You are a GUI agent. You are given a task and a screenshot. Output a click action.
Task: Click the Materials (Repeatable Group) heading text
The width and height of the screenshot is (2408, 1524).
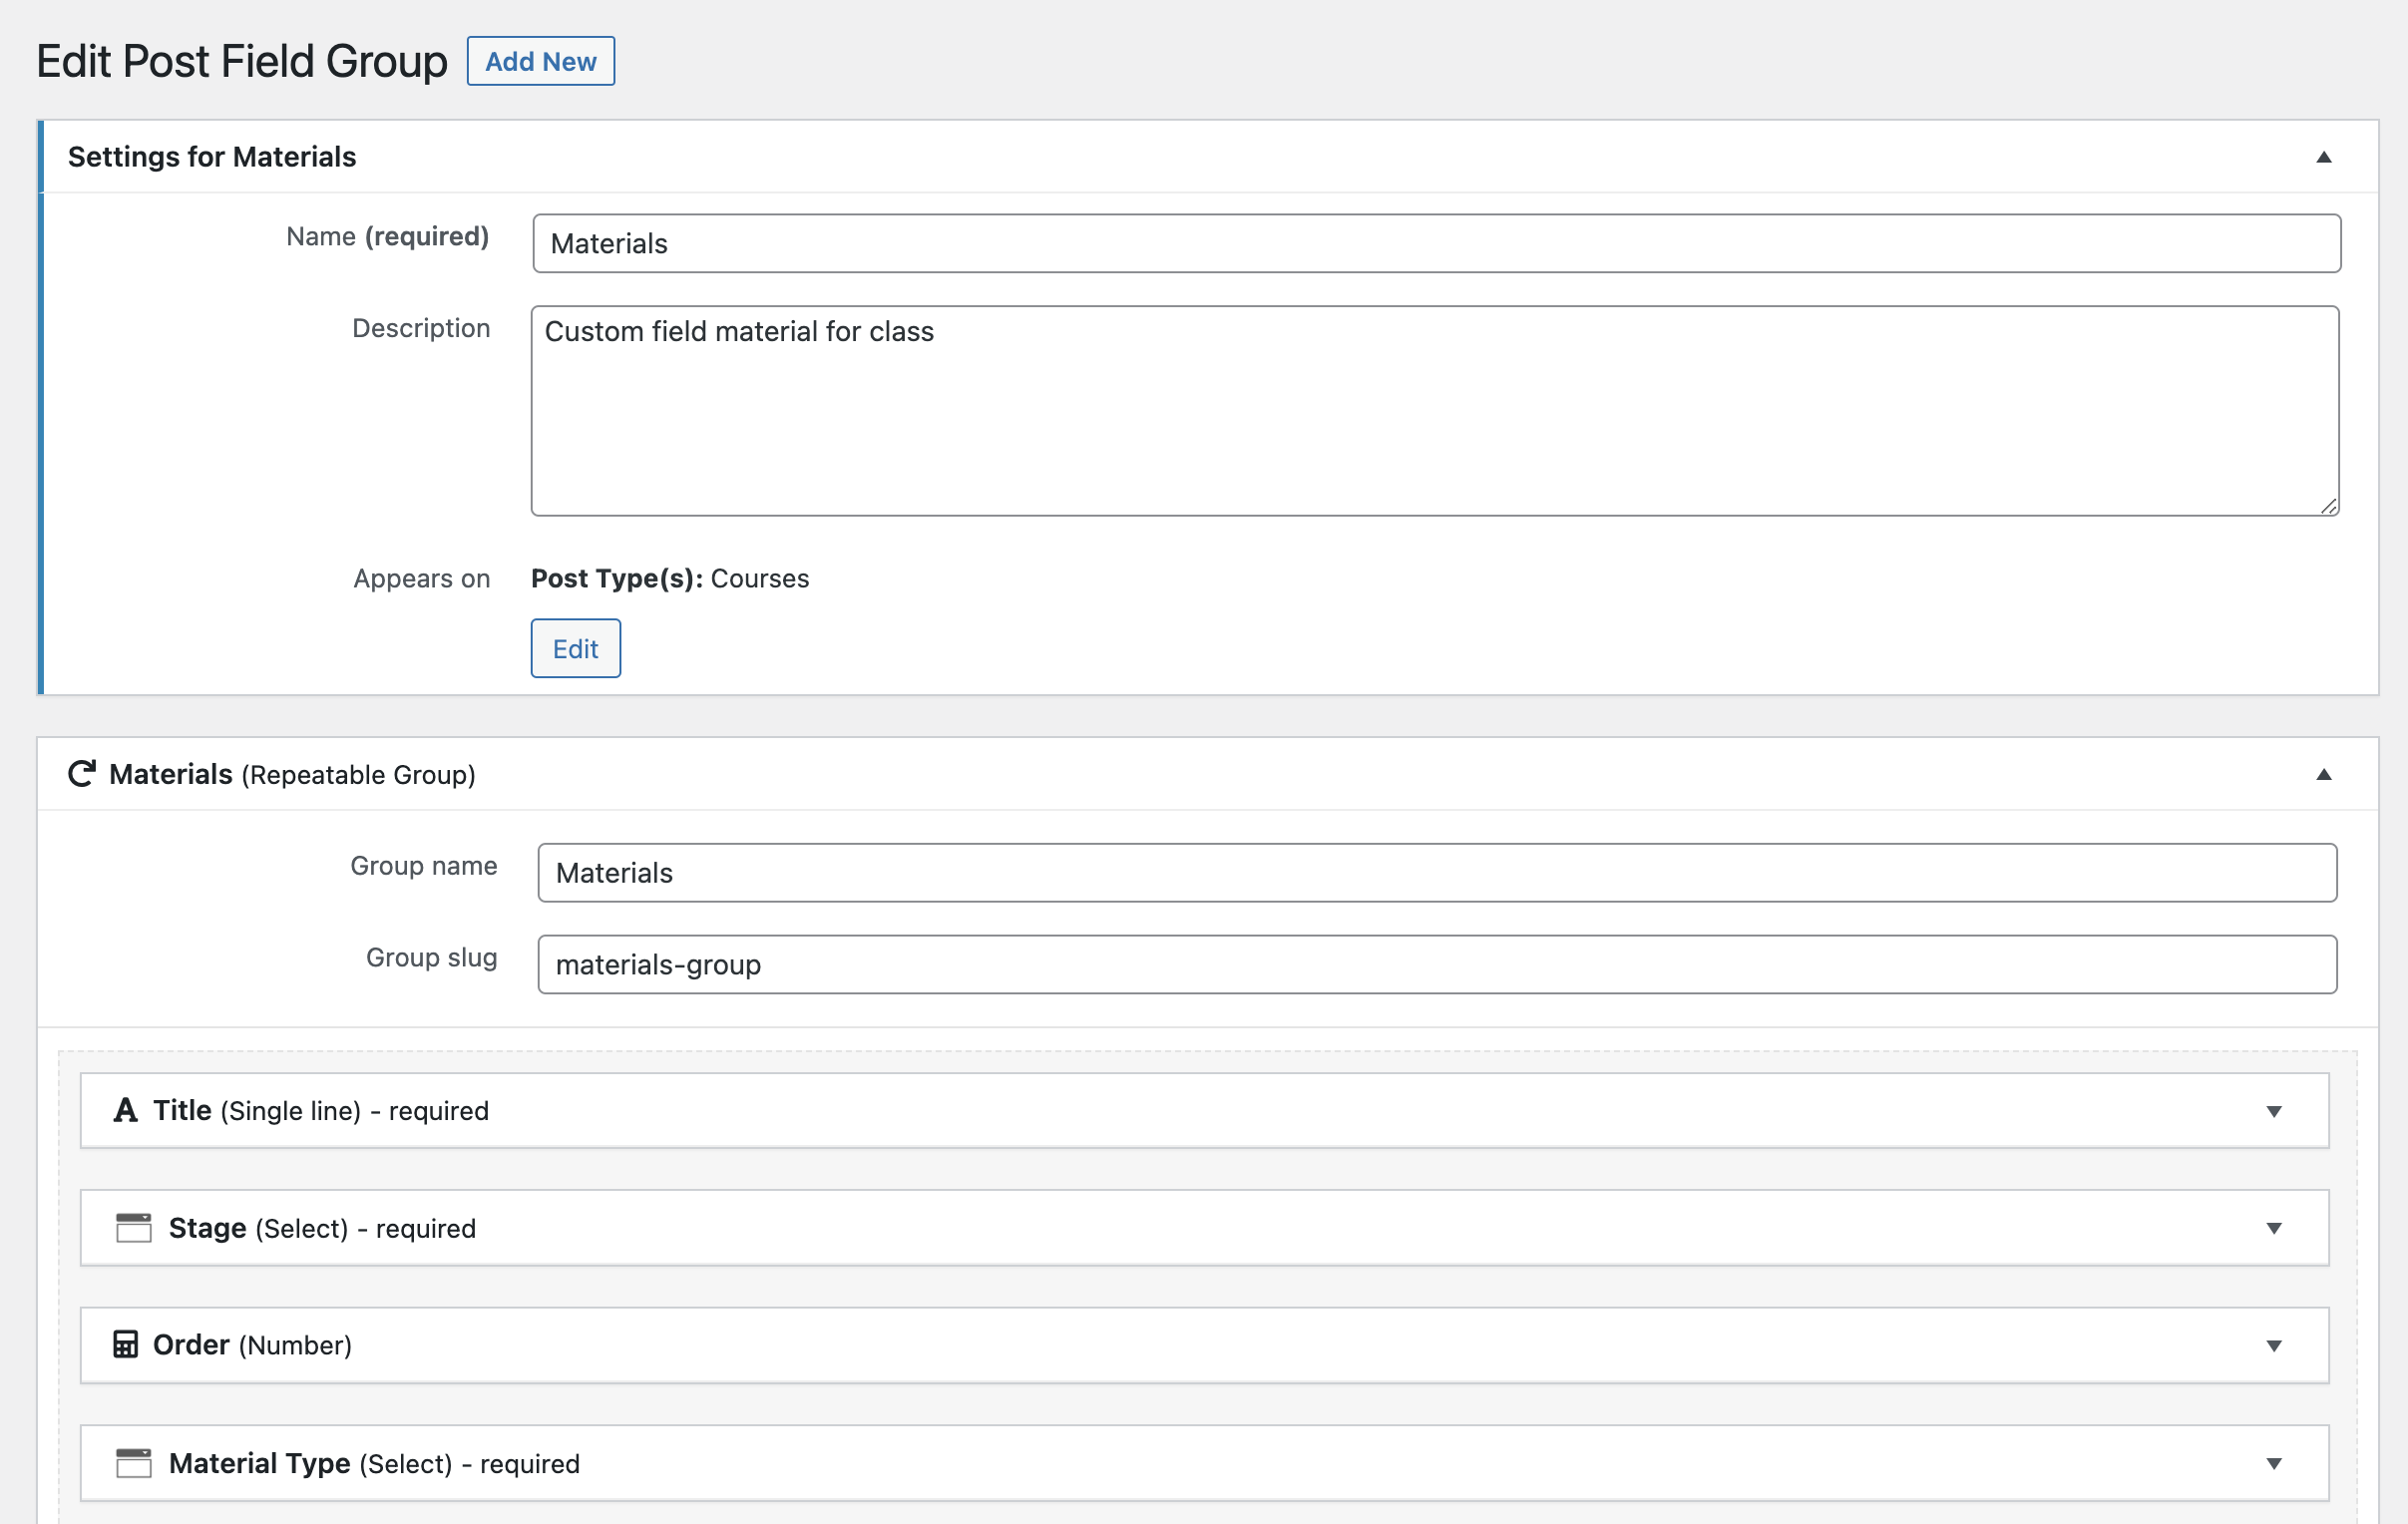tap(292, 775)
